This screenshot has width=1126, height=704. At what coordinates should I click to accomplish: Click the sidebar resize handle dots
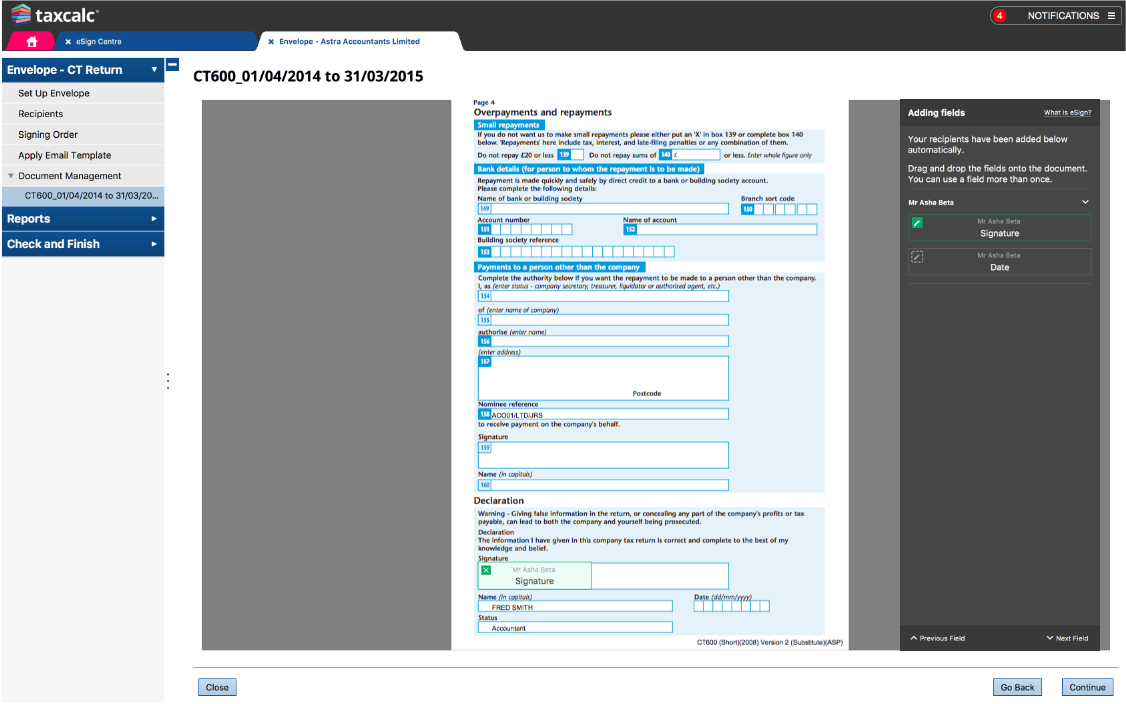[x=168, y=381]
